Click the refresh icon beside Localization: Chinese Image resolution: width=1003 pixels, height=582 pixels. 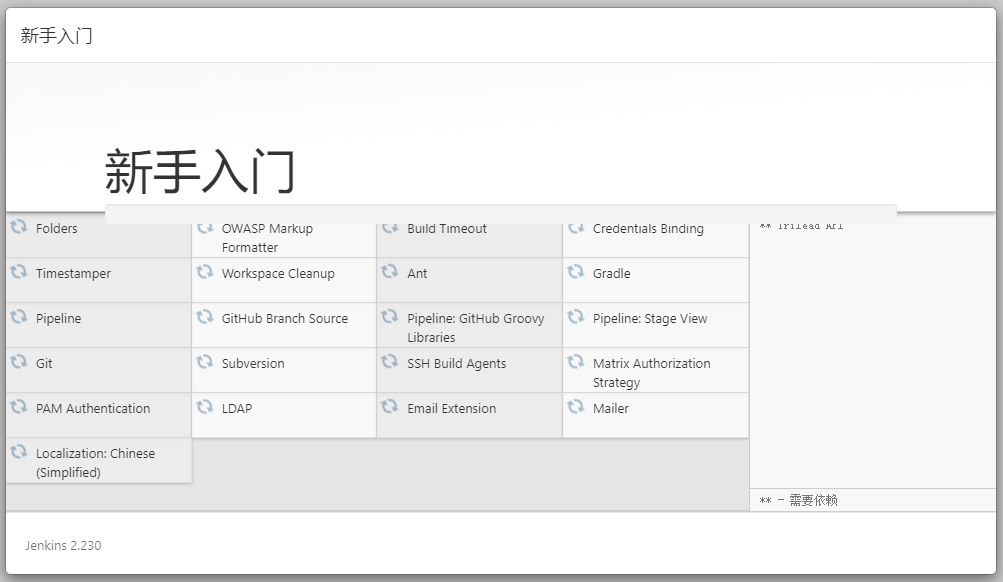19,452
